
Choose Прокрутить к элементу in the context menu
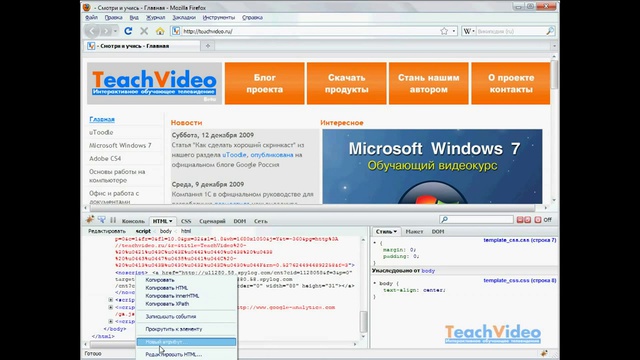pyautogui.click(x=186, y=329)
